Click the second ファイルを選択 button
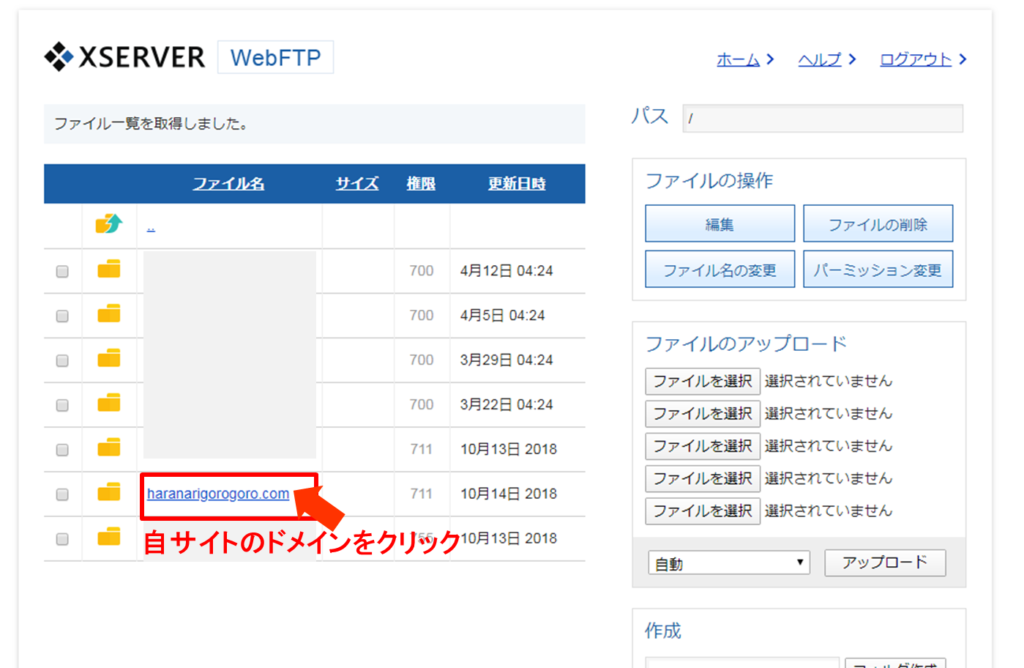The width and height of the screenshot is (1024, 668). pyautogui.click(x=703, y=413)
